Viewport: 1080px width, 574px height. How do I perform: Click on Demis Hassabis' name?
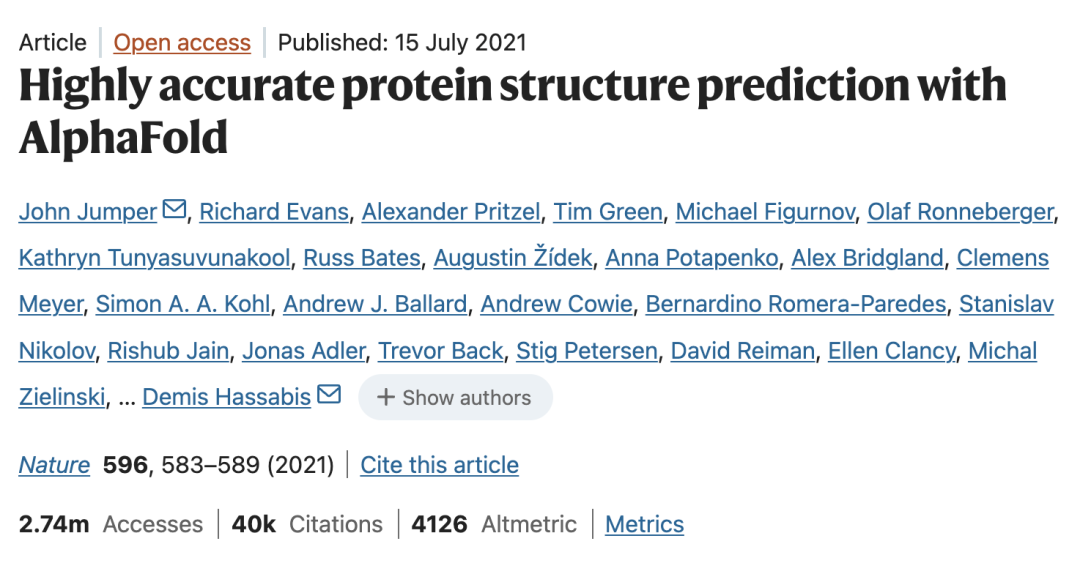(227, 397)
